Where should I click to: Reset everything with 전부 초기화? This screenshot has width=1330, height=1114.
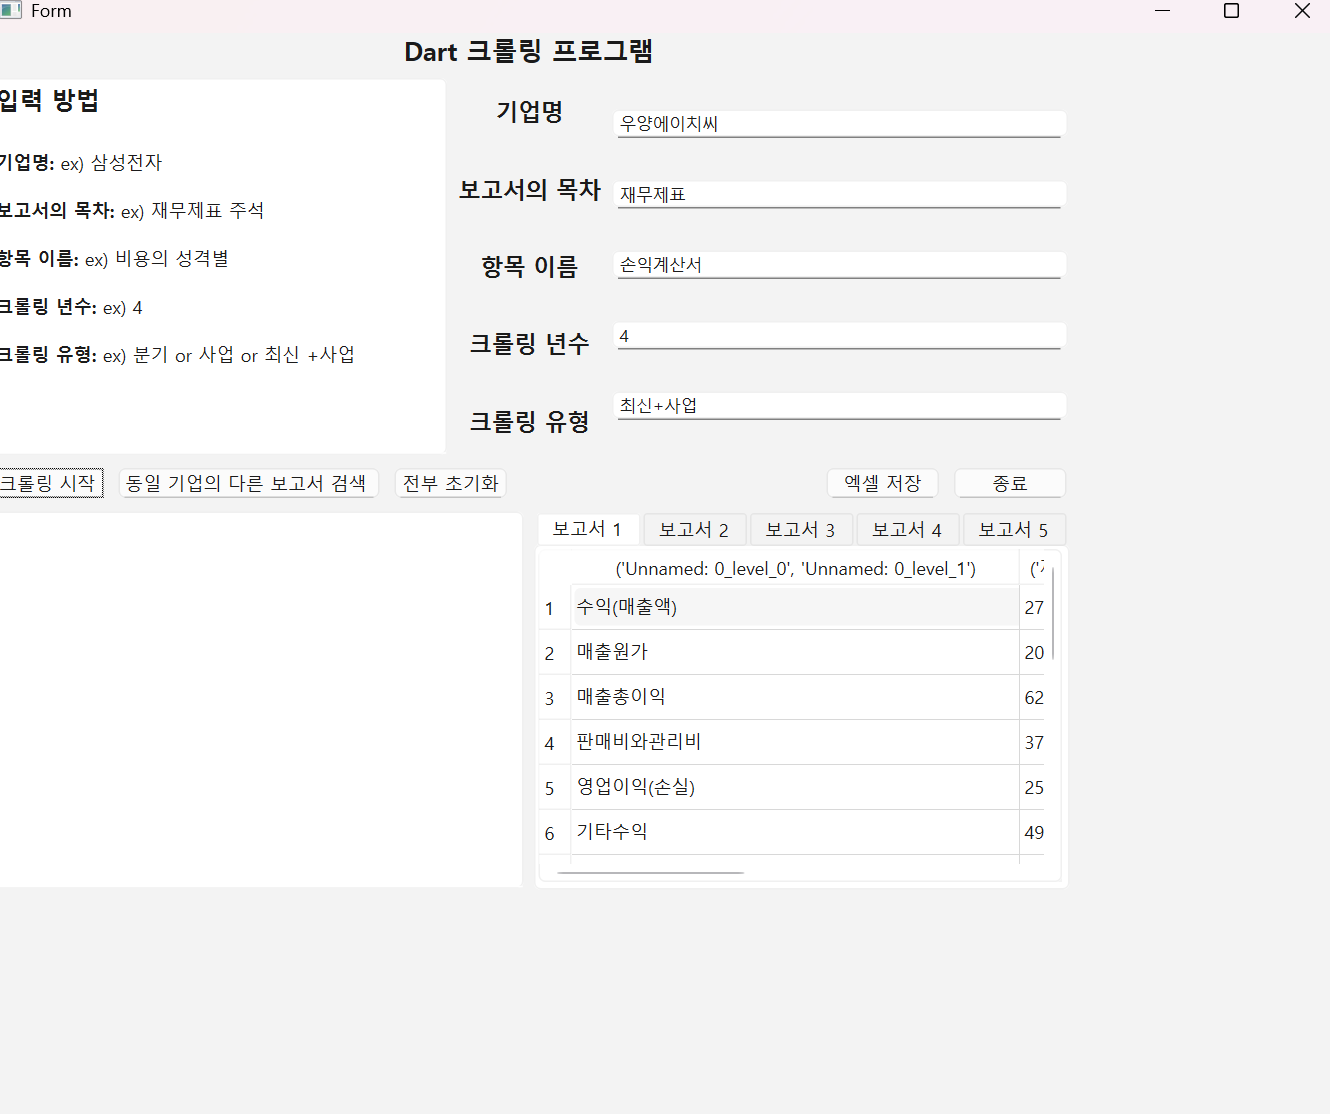(x=450, y=483)
